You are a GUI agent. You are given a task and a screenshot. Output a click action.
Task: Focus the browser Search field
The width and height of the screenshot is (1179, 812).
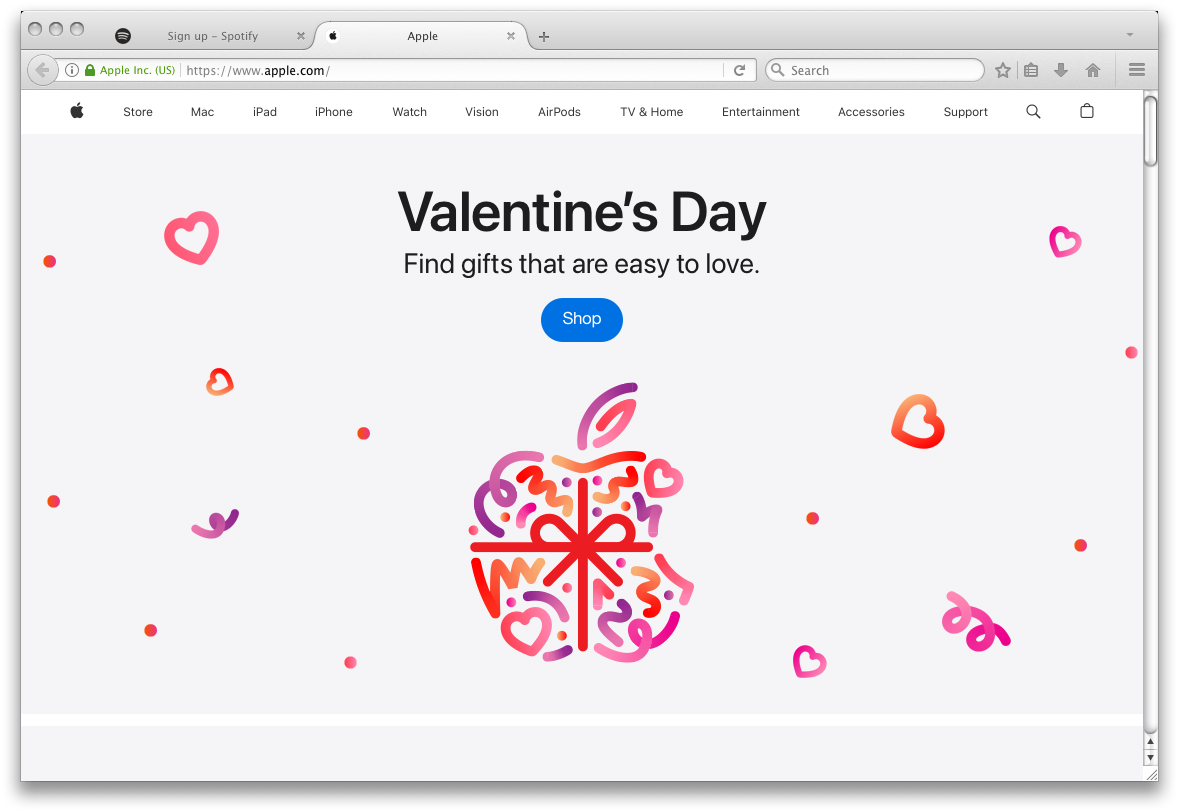(874, 70)
